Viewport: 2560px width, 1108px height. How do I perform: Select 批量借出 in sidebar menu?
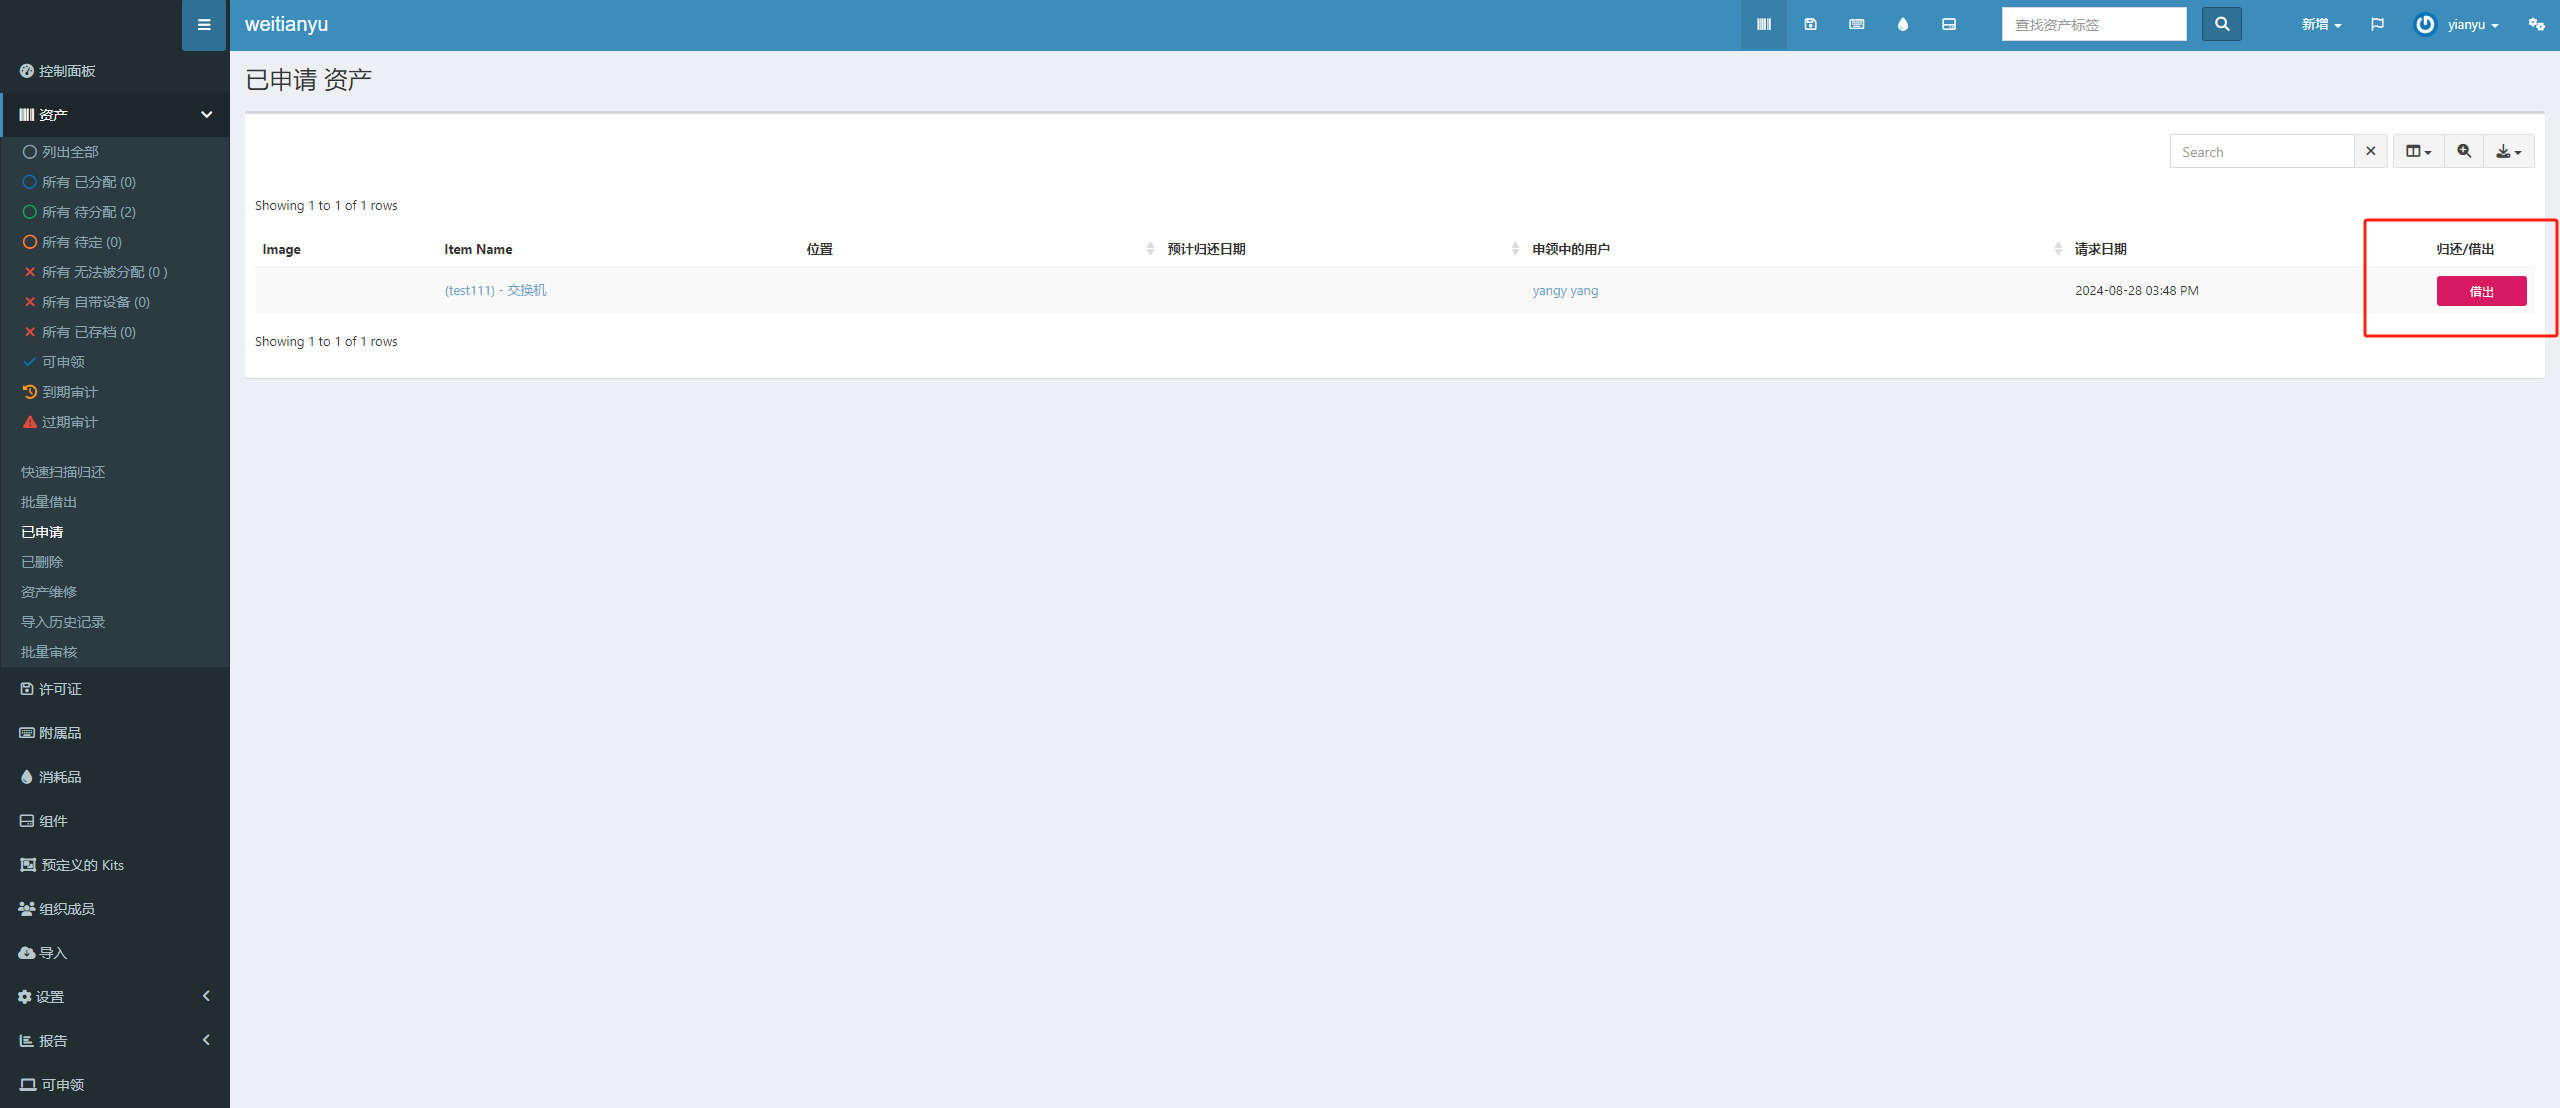pyautogui.click(x=49, y=502)
